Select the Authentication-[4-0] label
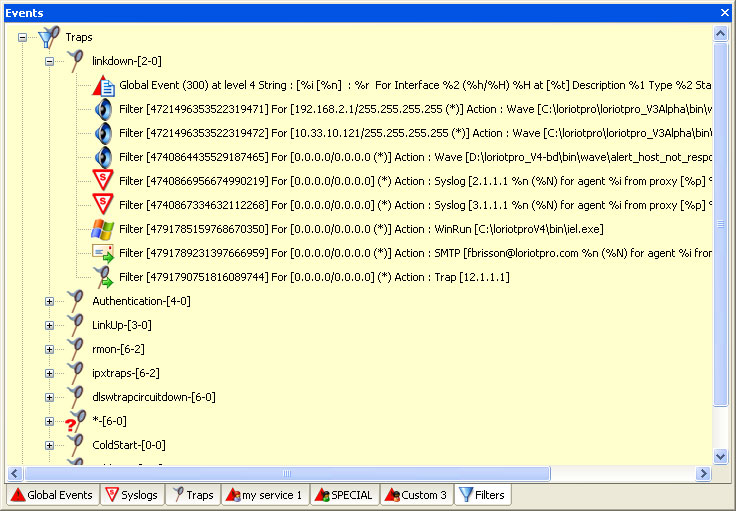736x511 pixels. 141,301
